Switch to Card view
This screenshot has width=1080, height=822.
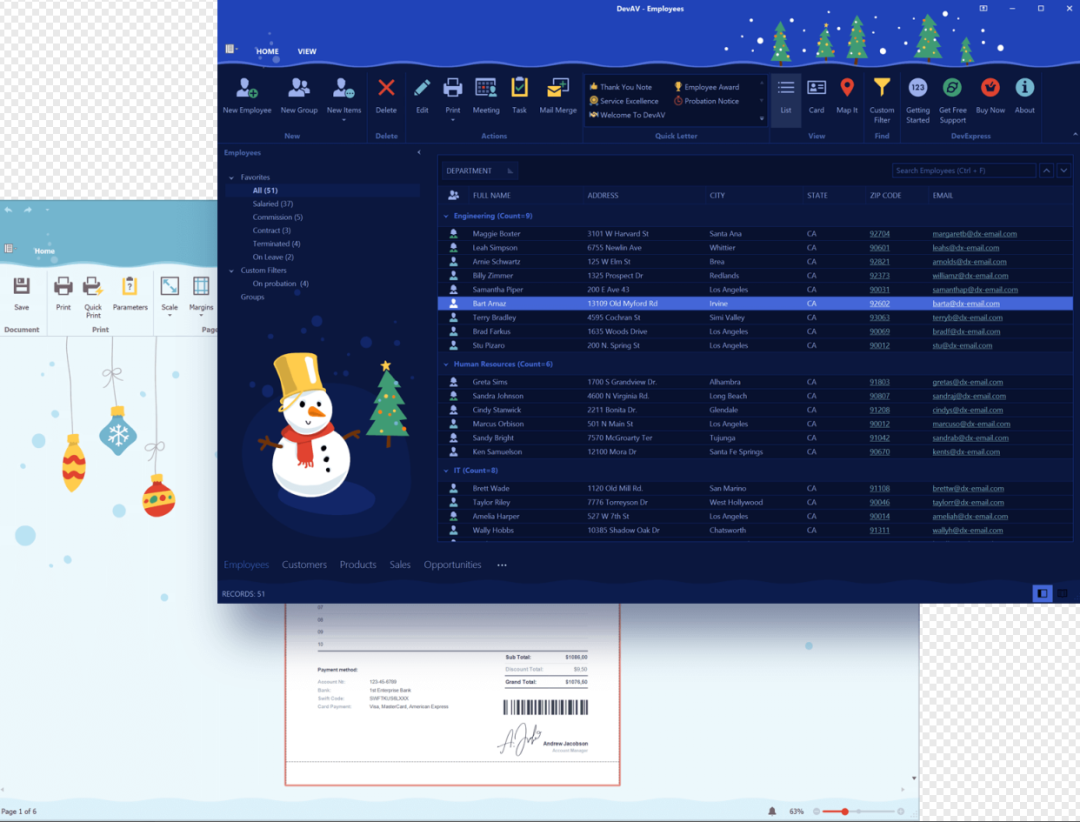(x=816, y=95)
